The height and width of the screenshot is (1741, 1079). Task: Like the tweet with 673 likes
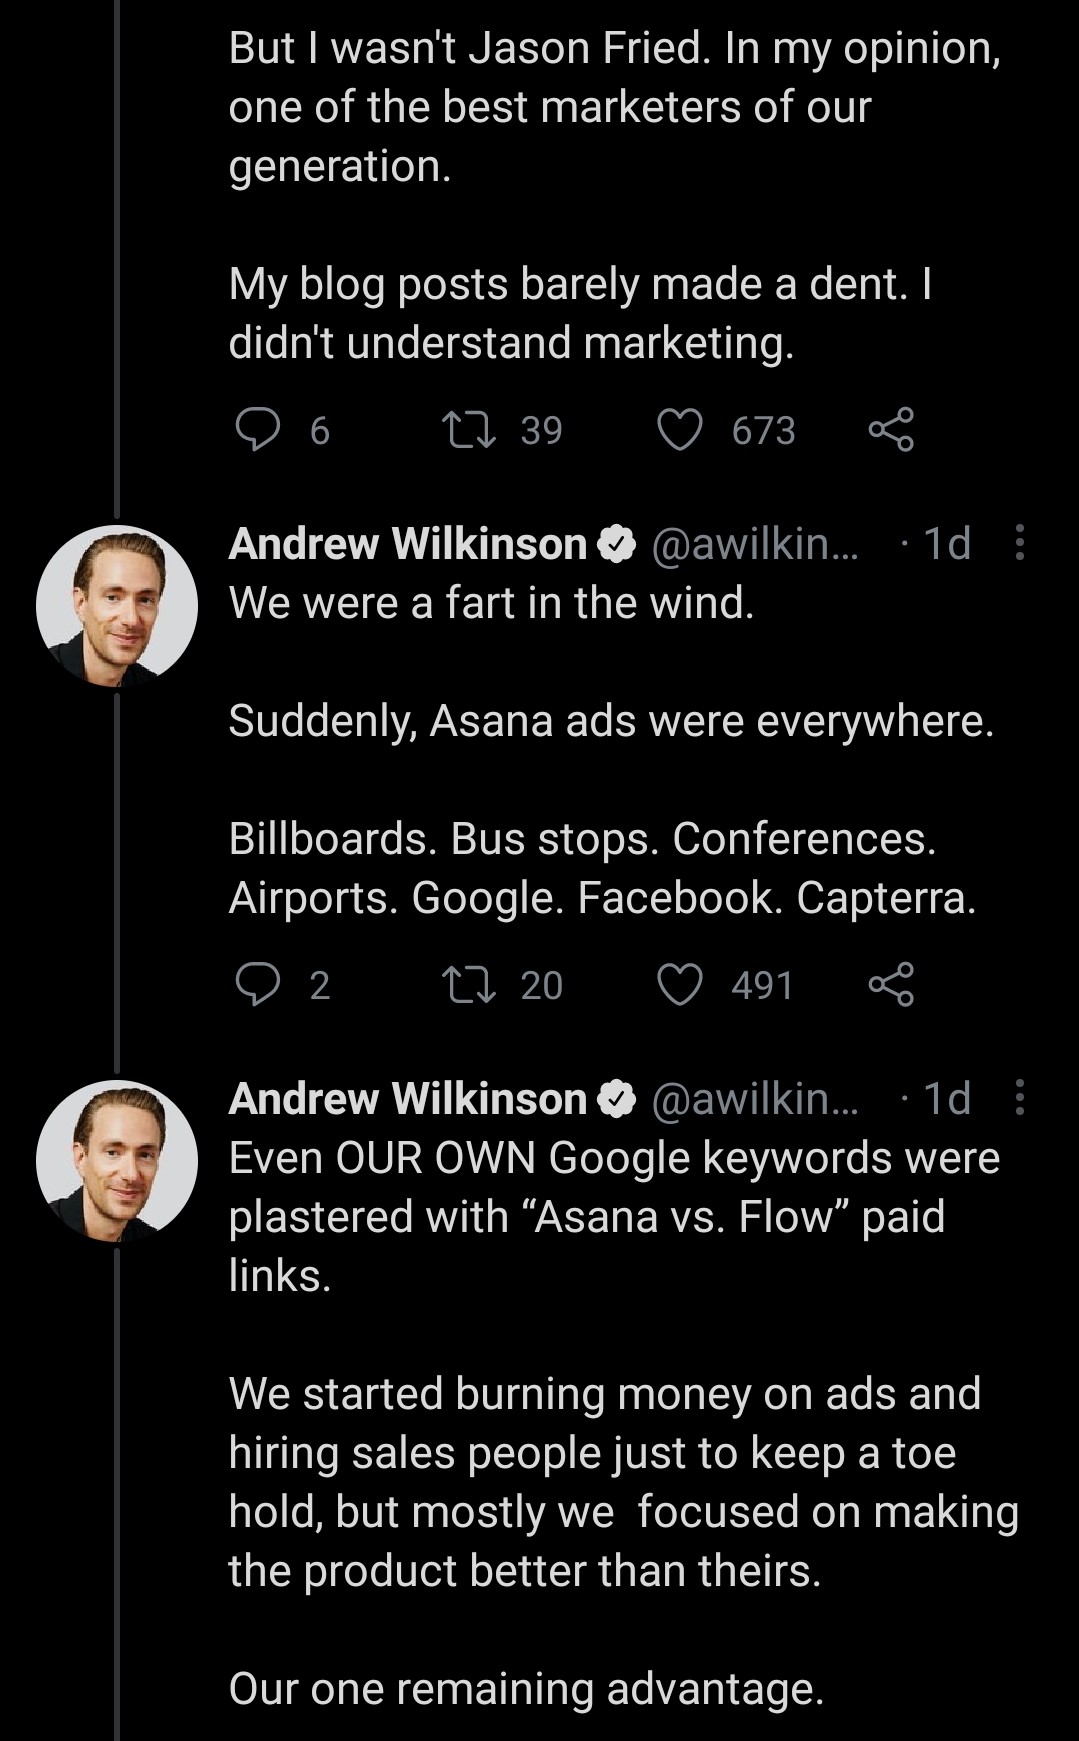pos(680,430)
